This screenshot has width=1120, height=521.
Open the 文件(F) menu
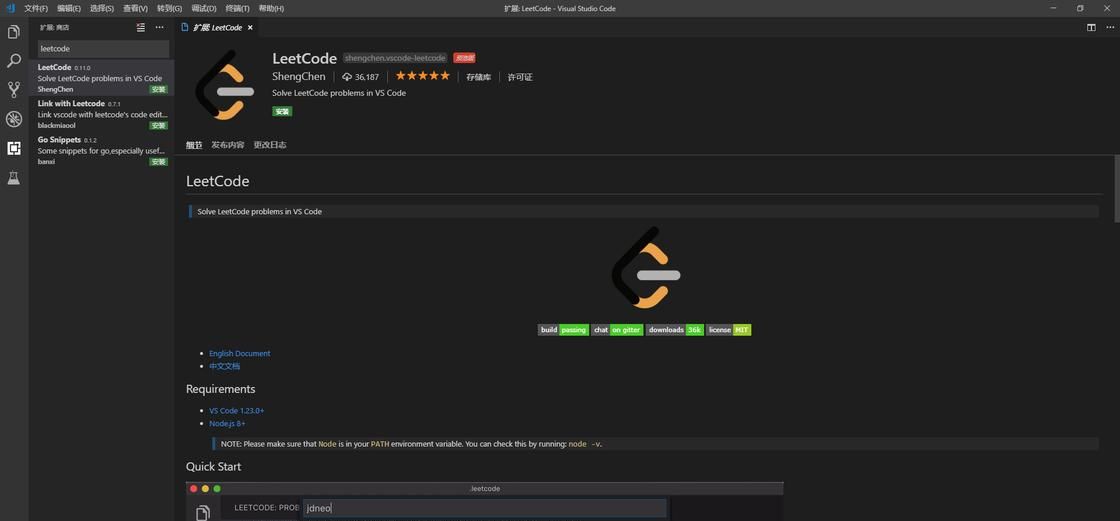click(36, 9)
